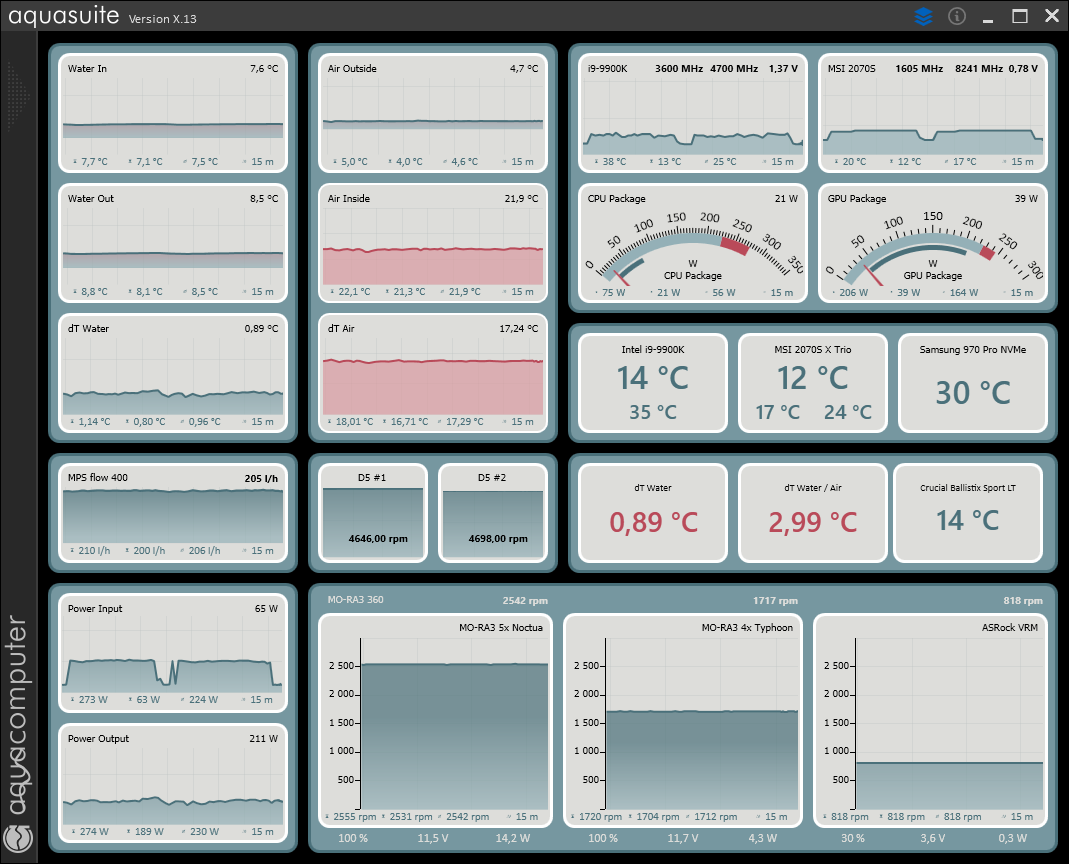Select the dT Water chart panel

click(x=173, y=374)
